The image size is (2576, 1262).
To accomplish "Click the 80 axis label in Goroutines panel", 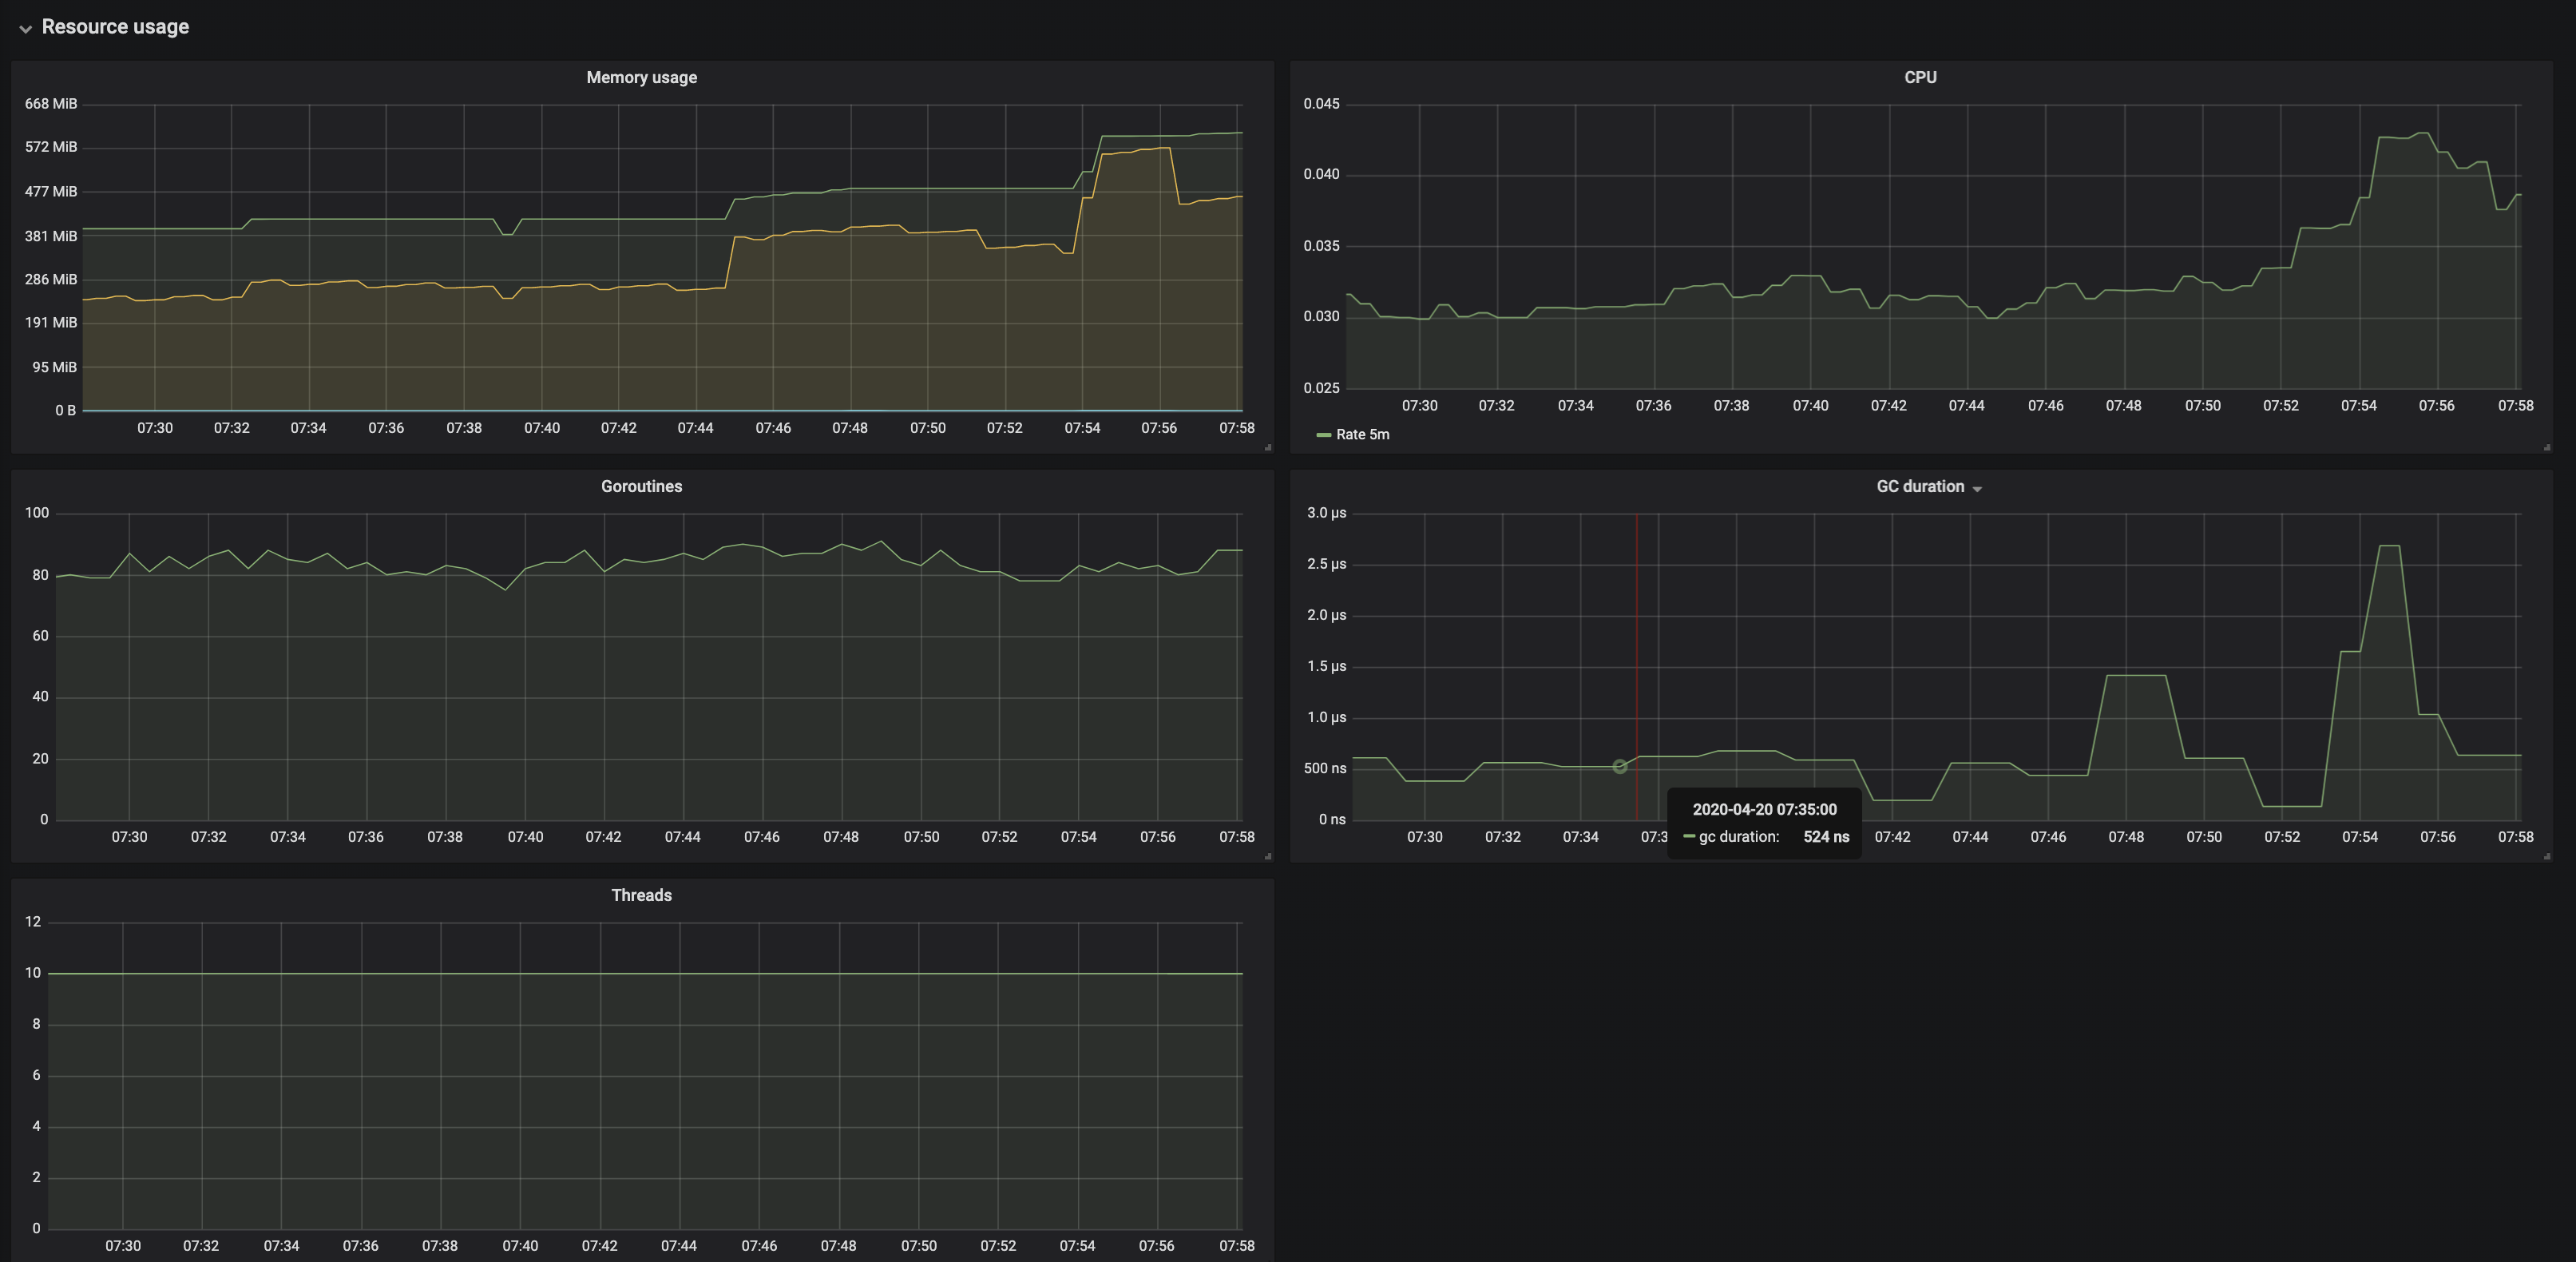I will [40, 575].
